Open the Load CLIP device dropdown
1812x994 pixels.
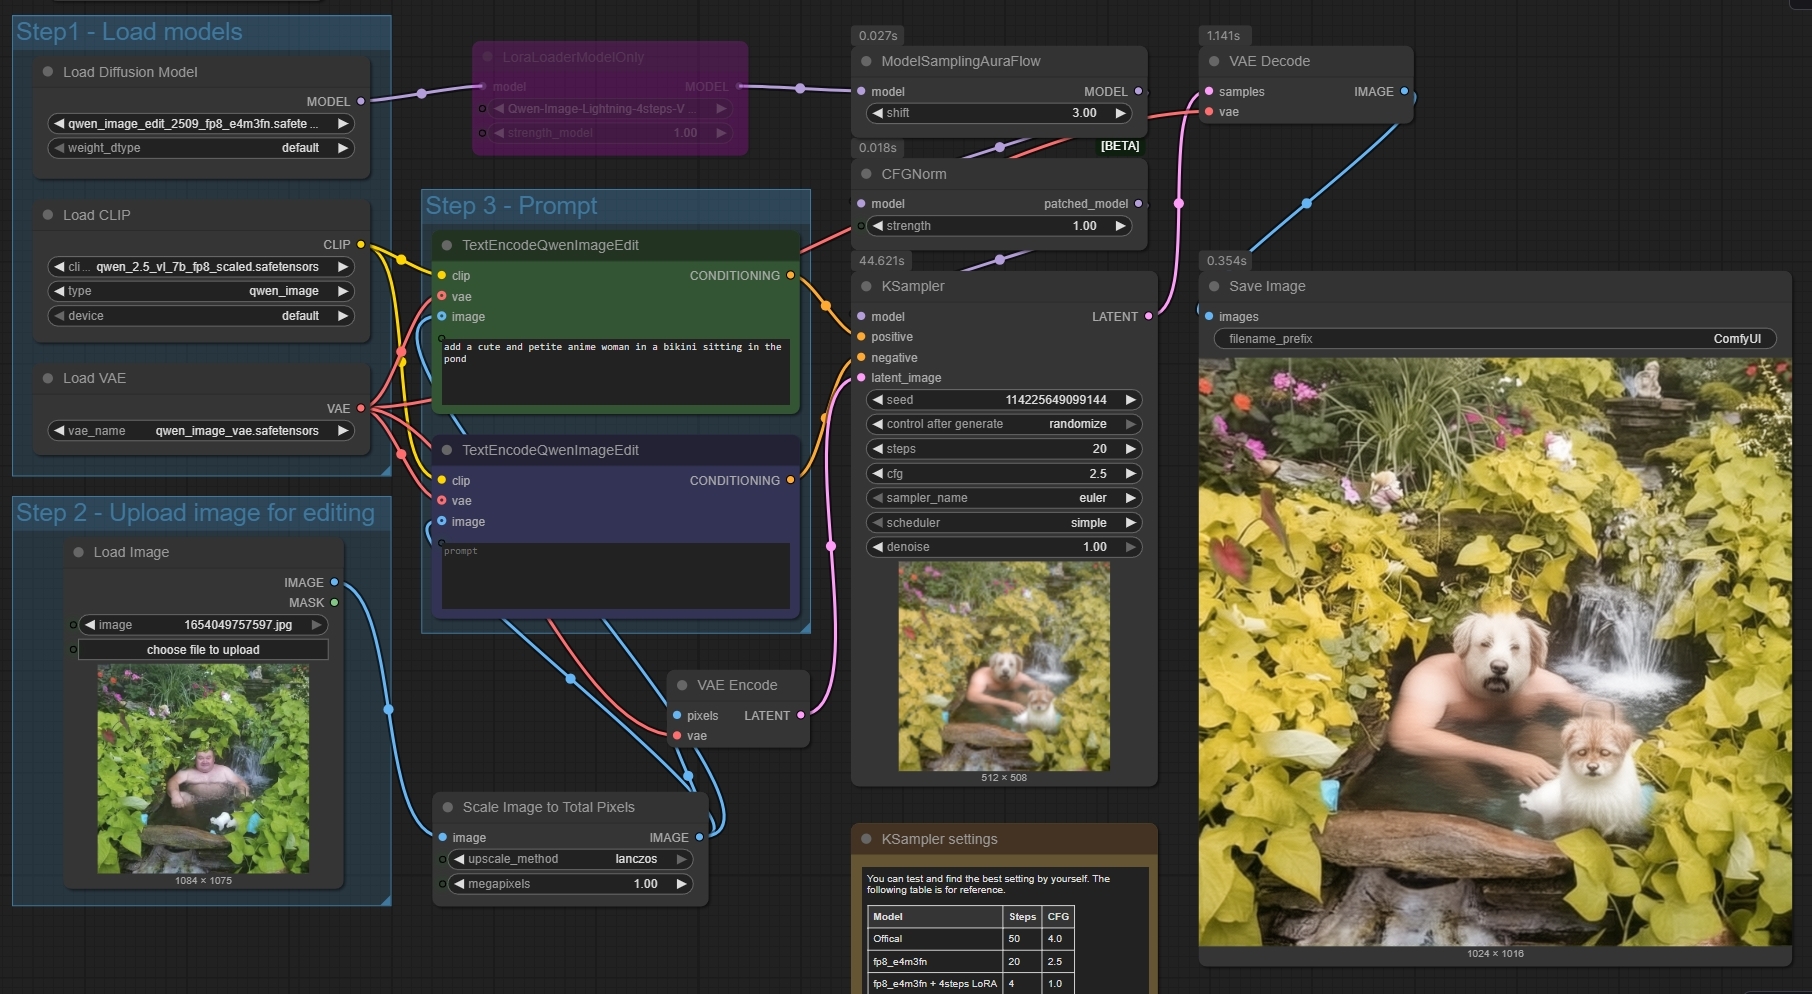click(201, 316)
